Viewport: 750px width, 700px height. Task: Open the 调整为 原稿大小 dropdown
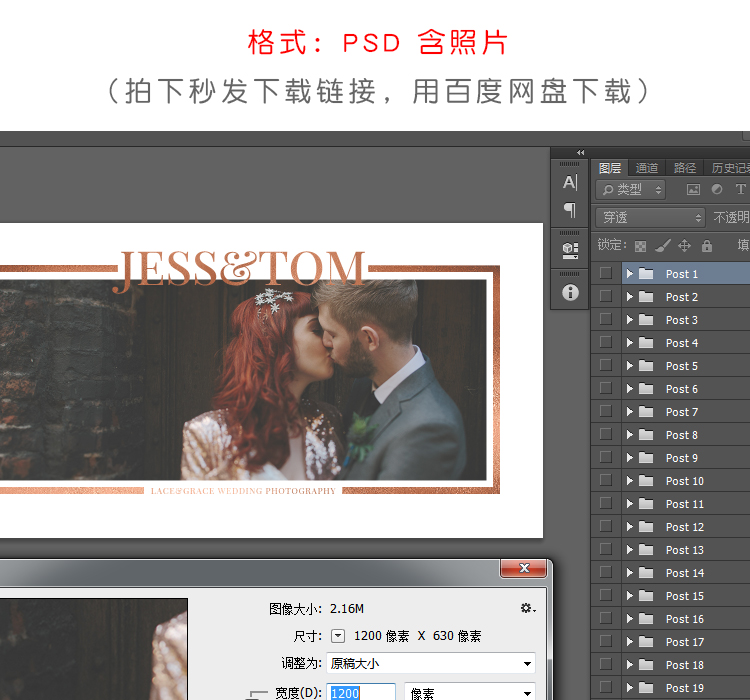[430, 663]
